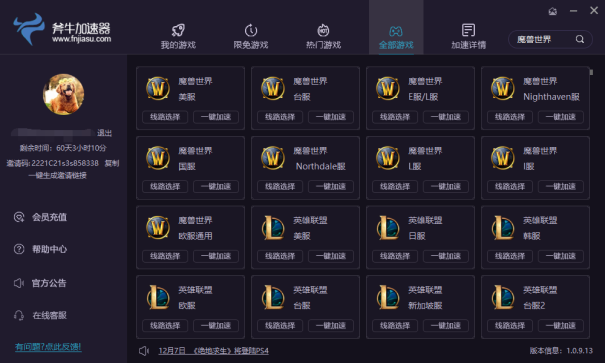Click WoW icon of 魔兽世界 Northdale服
Viewport: 605px width, 363px height.
(273, 158)
